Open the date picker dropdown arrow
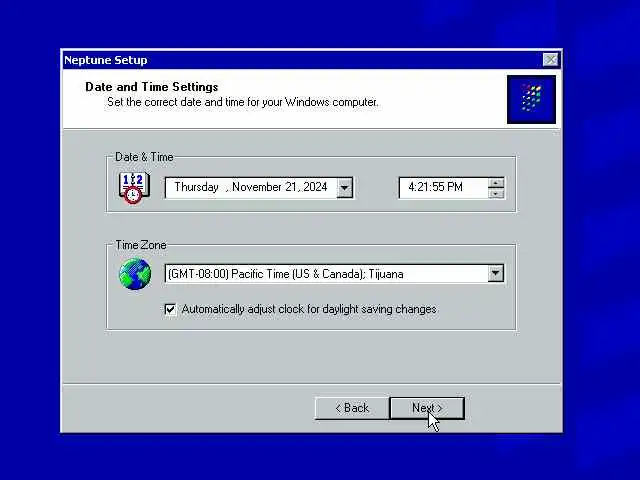This screenshot has height=480, width=640. tap(345, 188)
